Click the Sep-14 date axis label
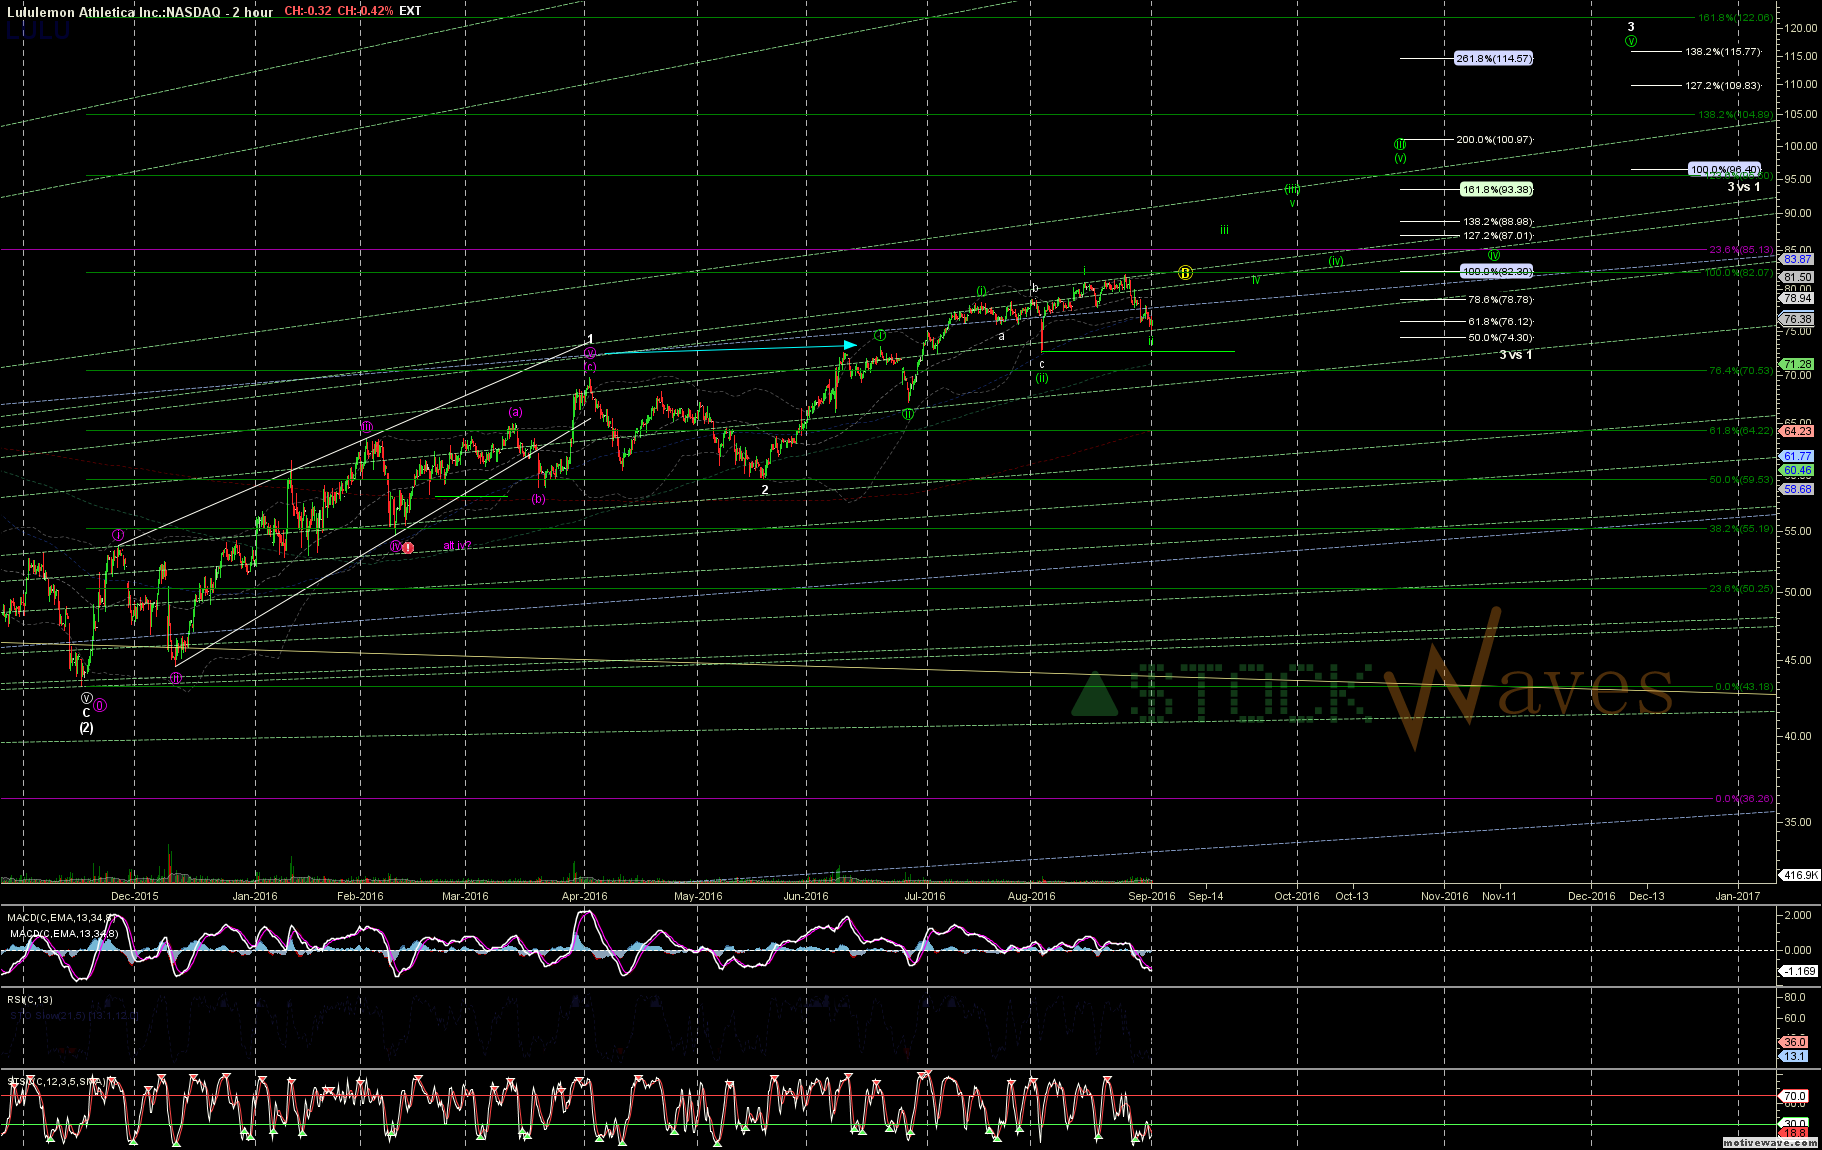 coord(1206,896)
